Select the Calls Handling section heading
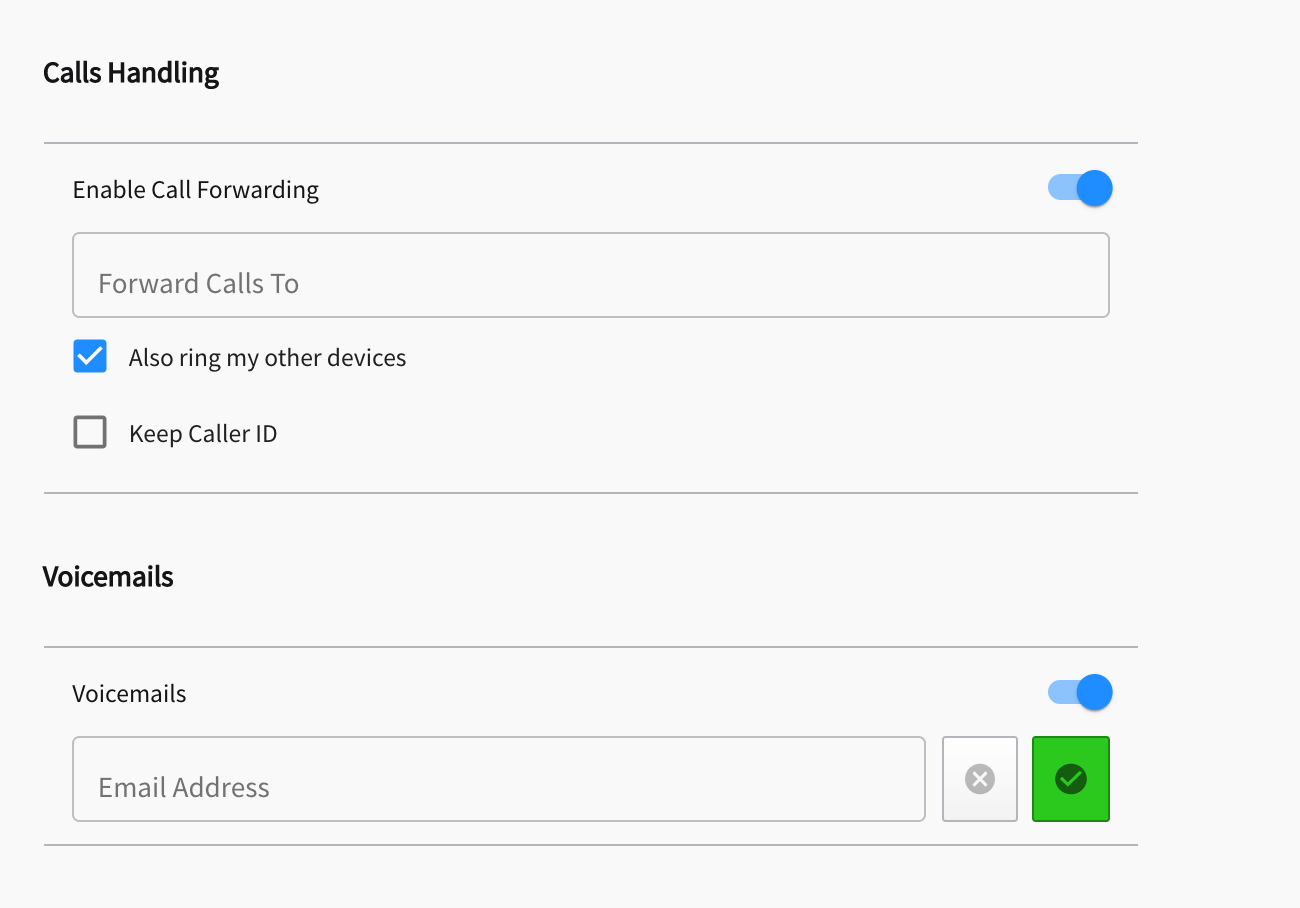 click(131, 73)
